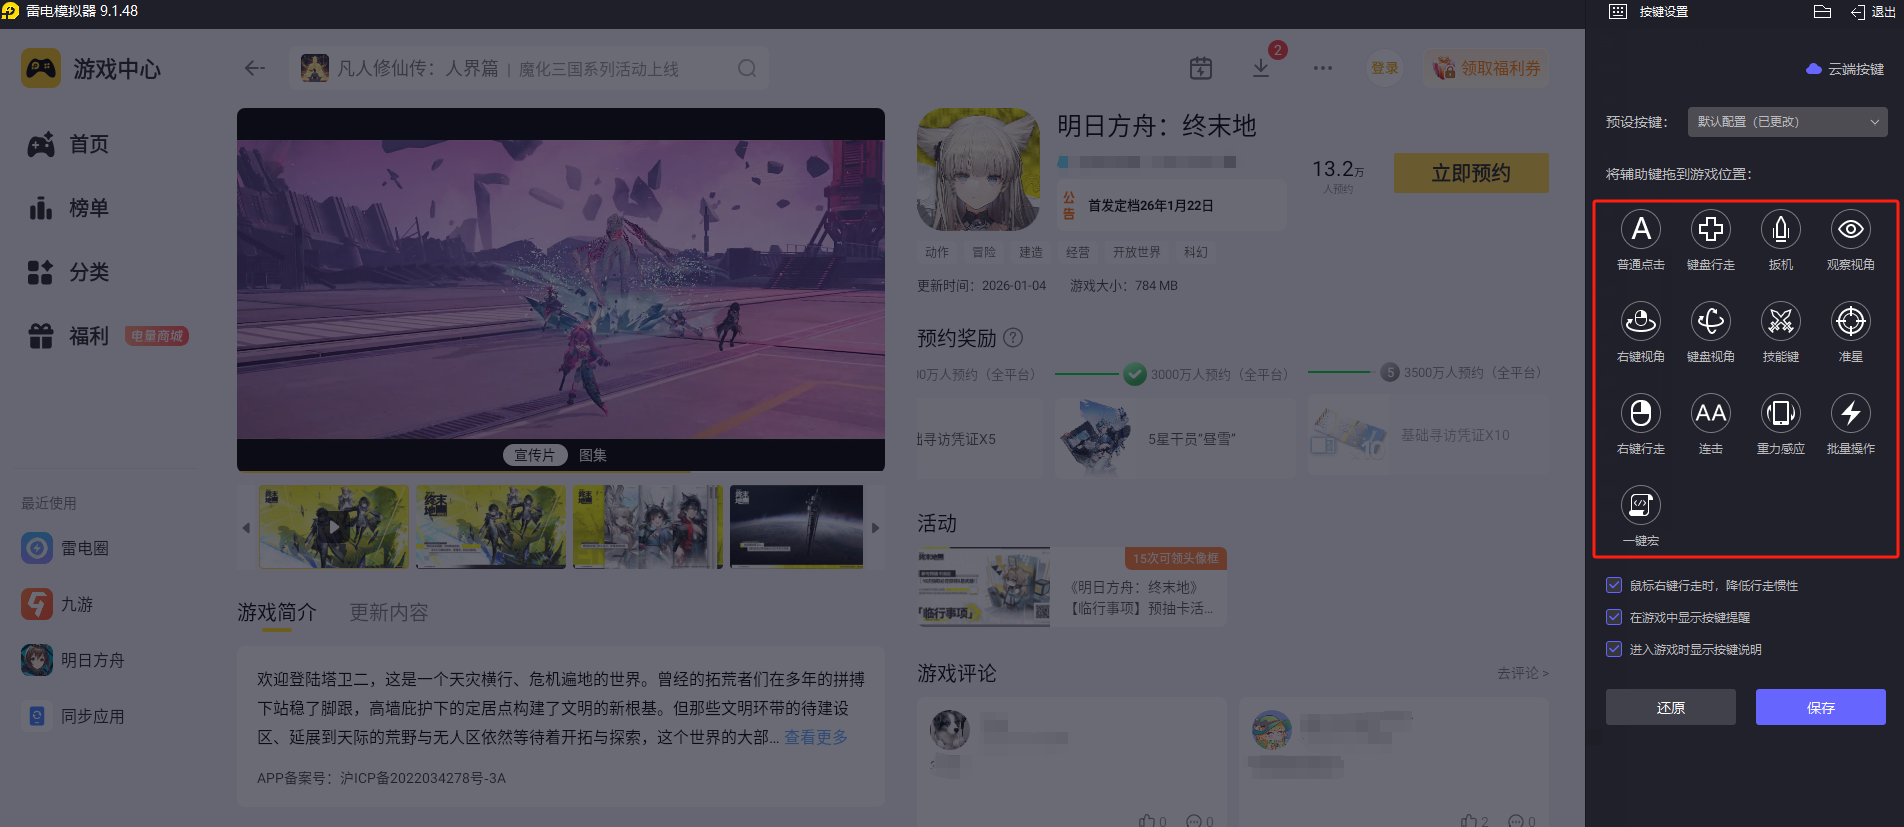Select the video thumbnail with play icon

(x=334, y=527)
